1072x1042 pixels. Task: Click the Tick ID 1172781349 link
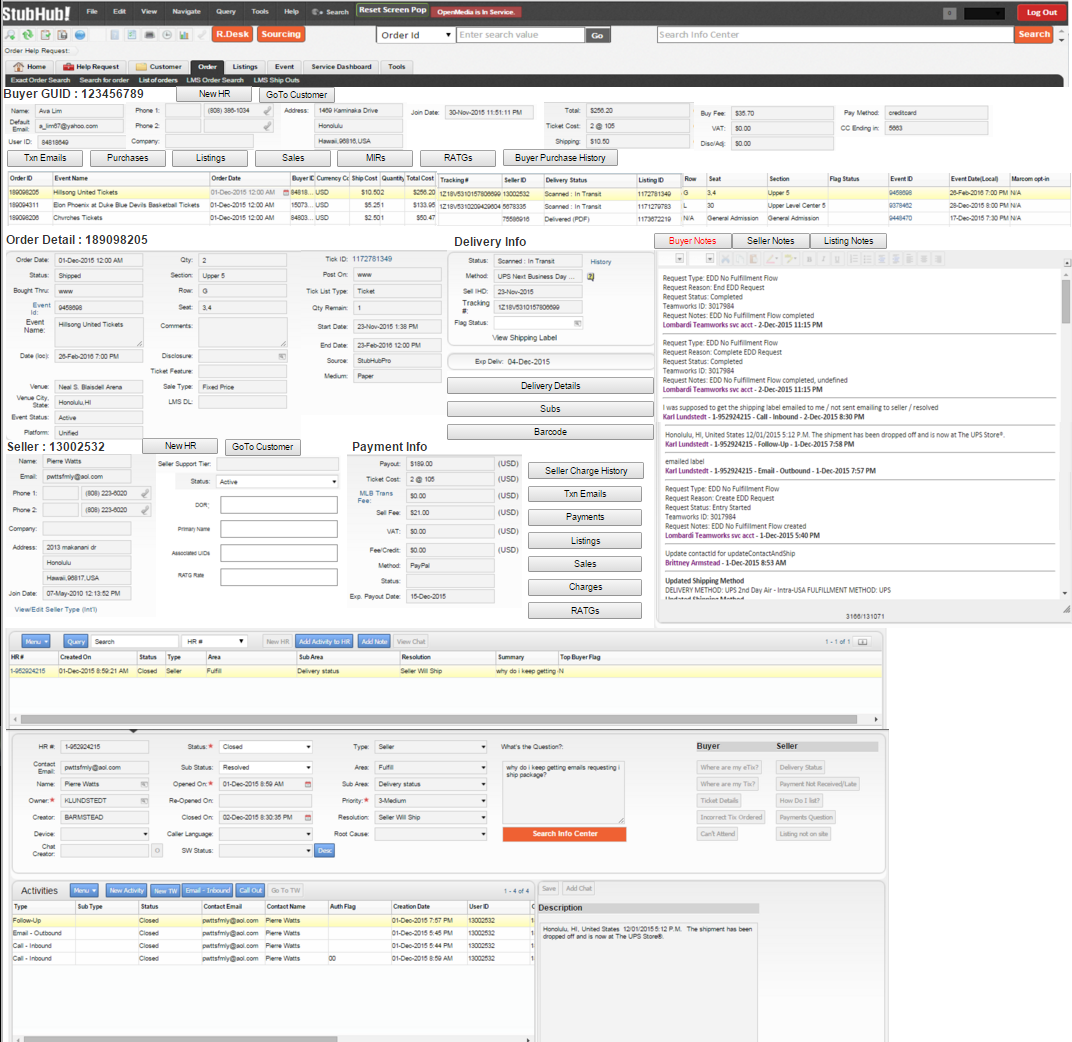[372, 259]
